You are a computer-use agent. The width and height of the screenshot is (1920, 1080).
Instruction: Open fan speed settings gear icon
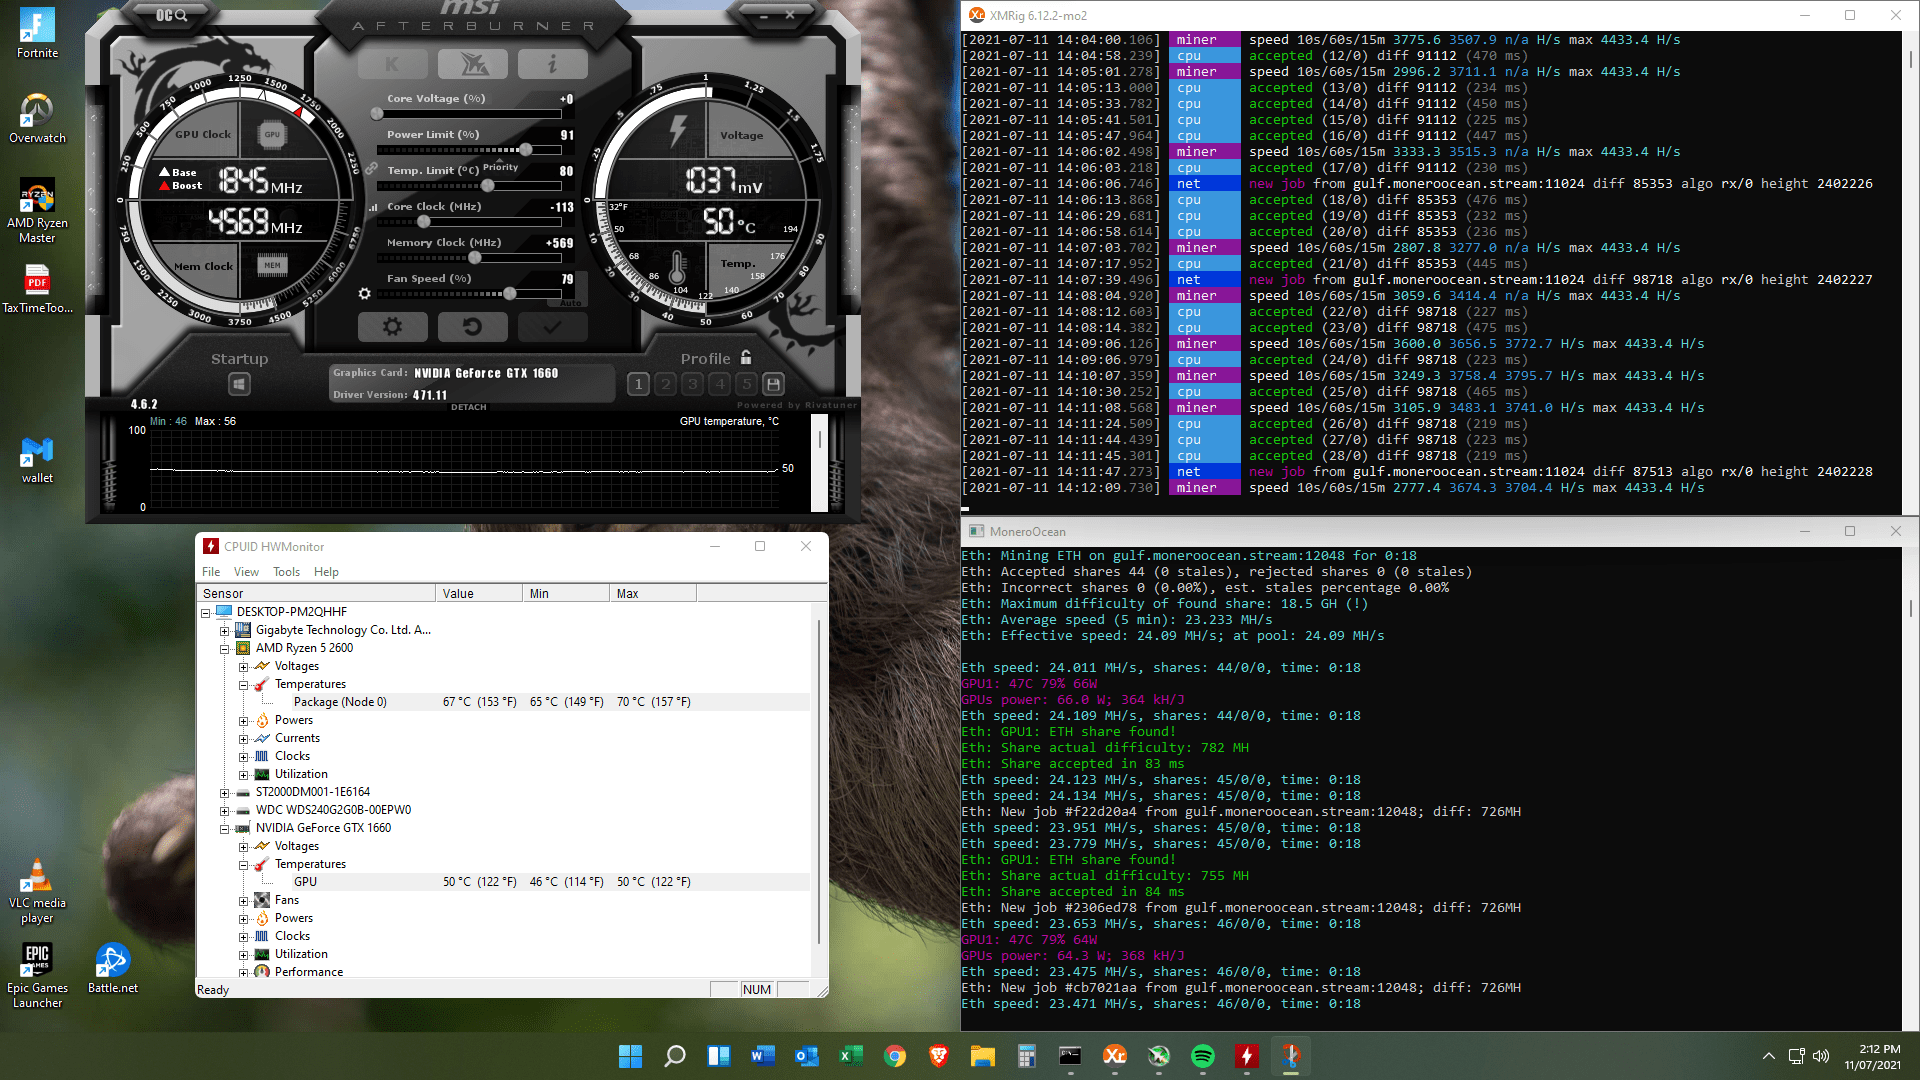pyautogui.click(x=364, y=294)
